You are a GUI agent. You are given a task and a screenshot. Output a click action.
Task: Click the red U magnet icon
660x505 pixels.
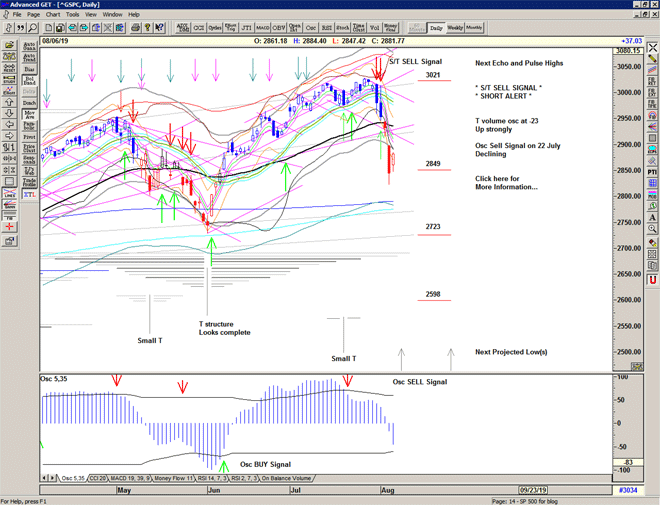652,280
